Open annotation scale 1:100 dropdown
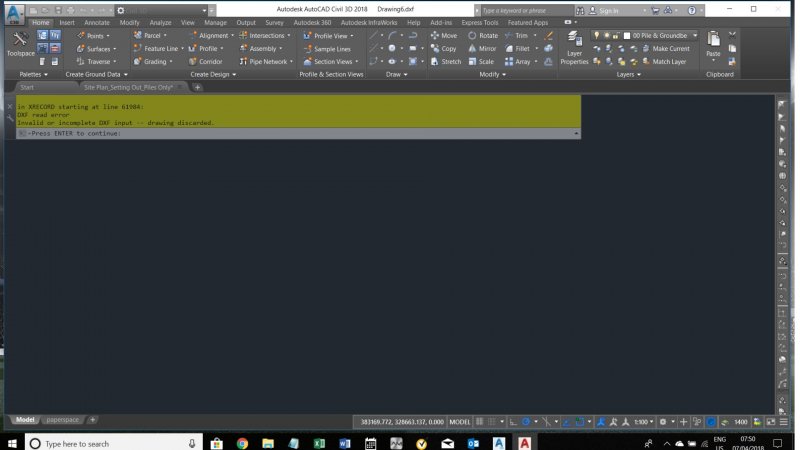The height and width of the screenshot is (450, 800). pyautogui.click(x=643, y=422)
